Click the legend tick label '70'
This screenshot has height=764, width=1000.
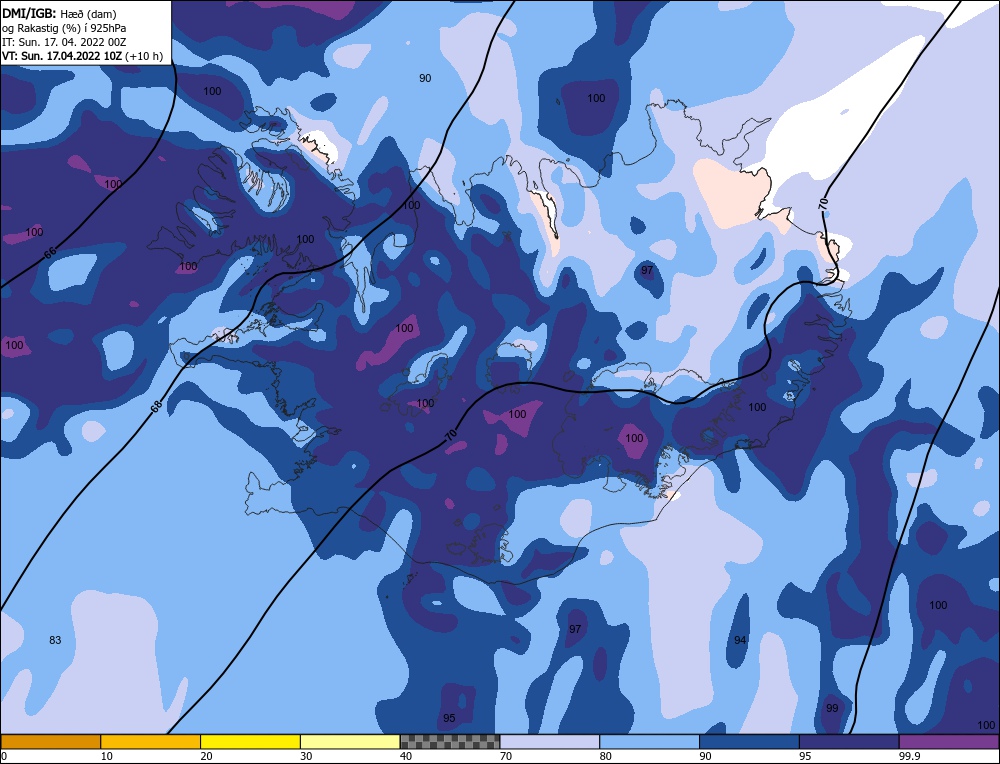point(506,756)
